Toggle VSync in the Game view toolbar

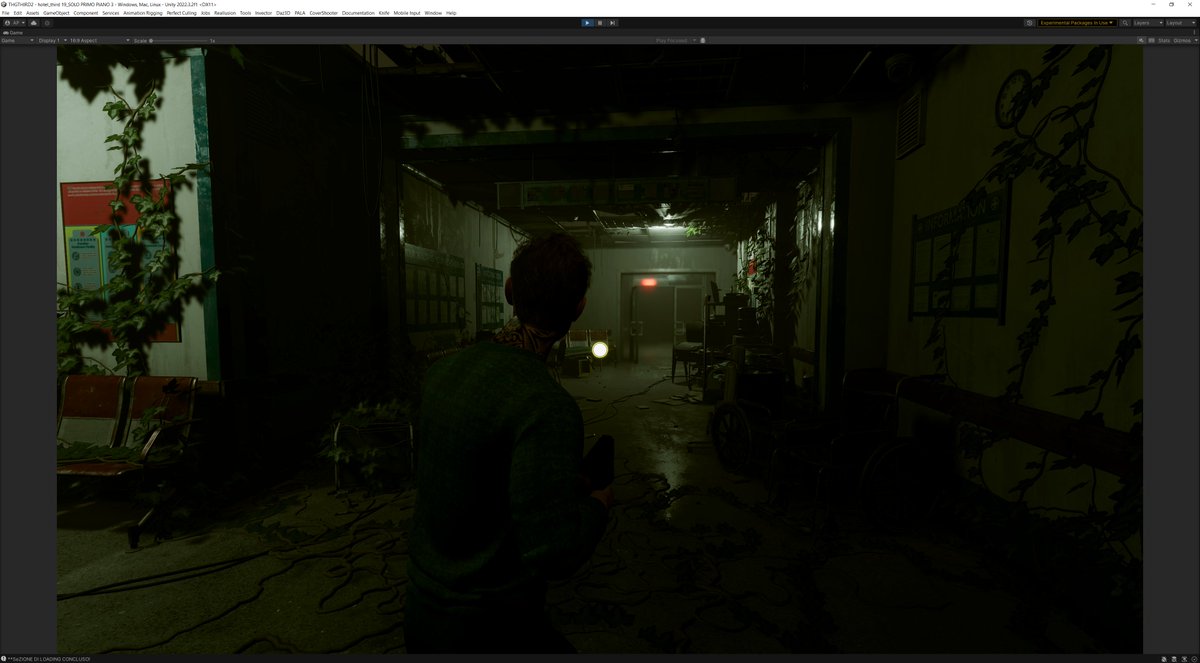pos(1152,40)
